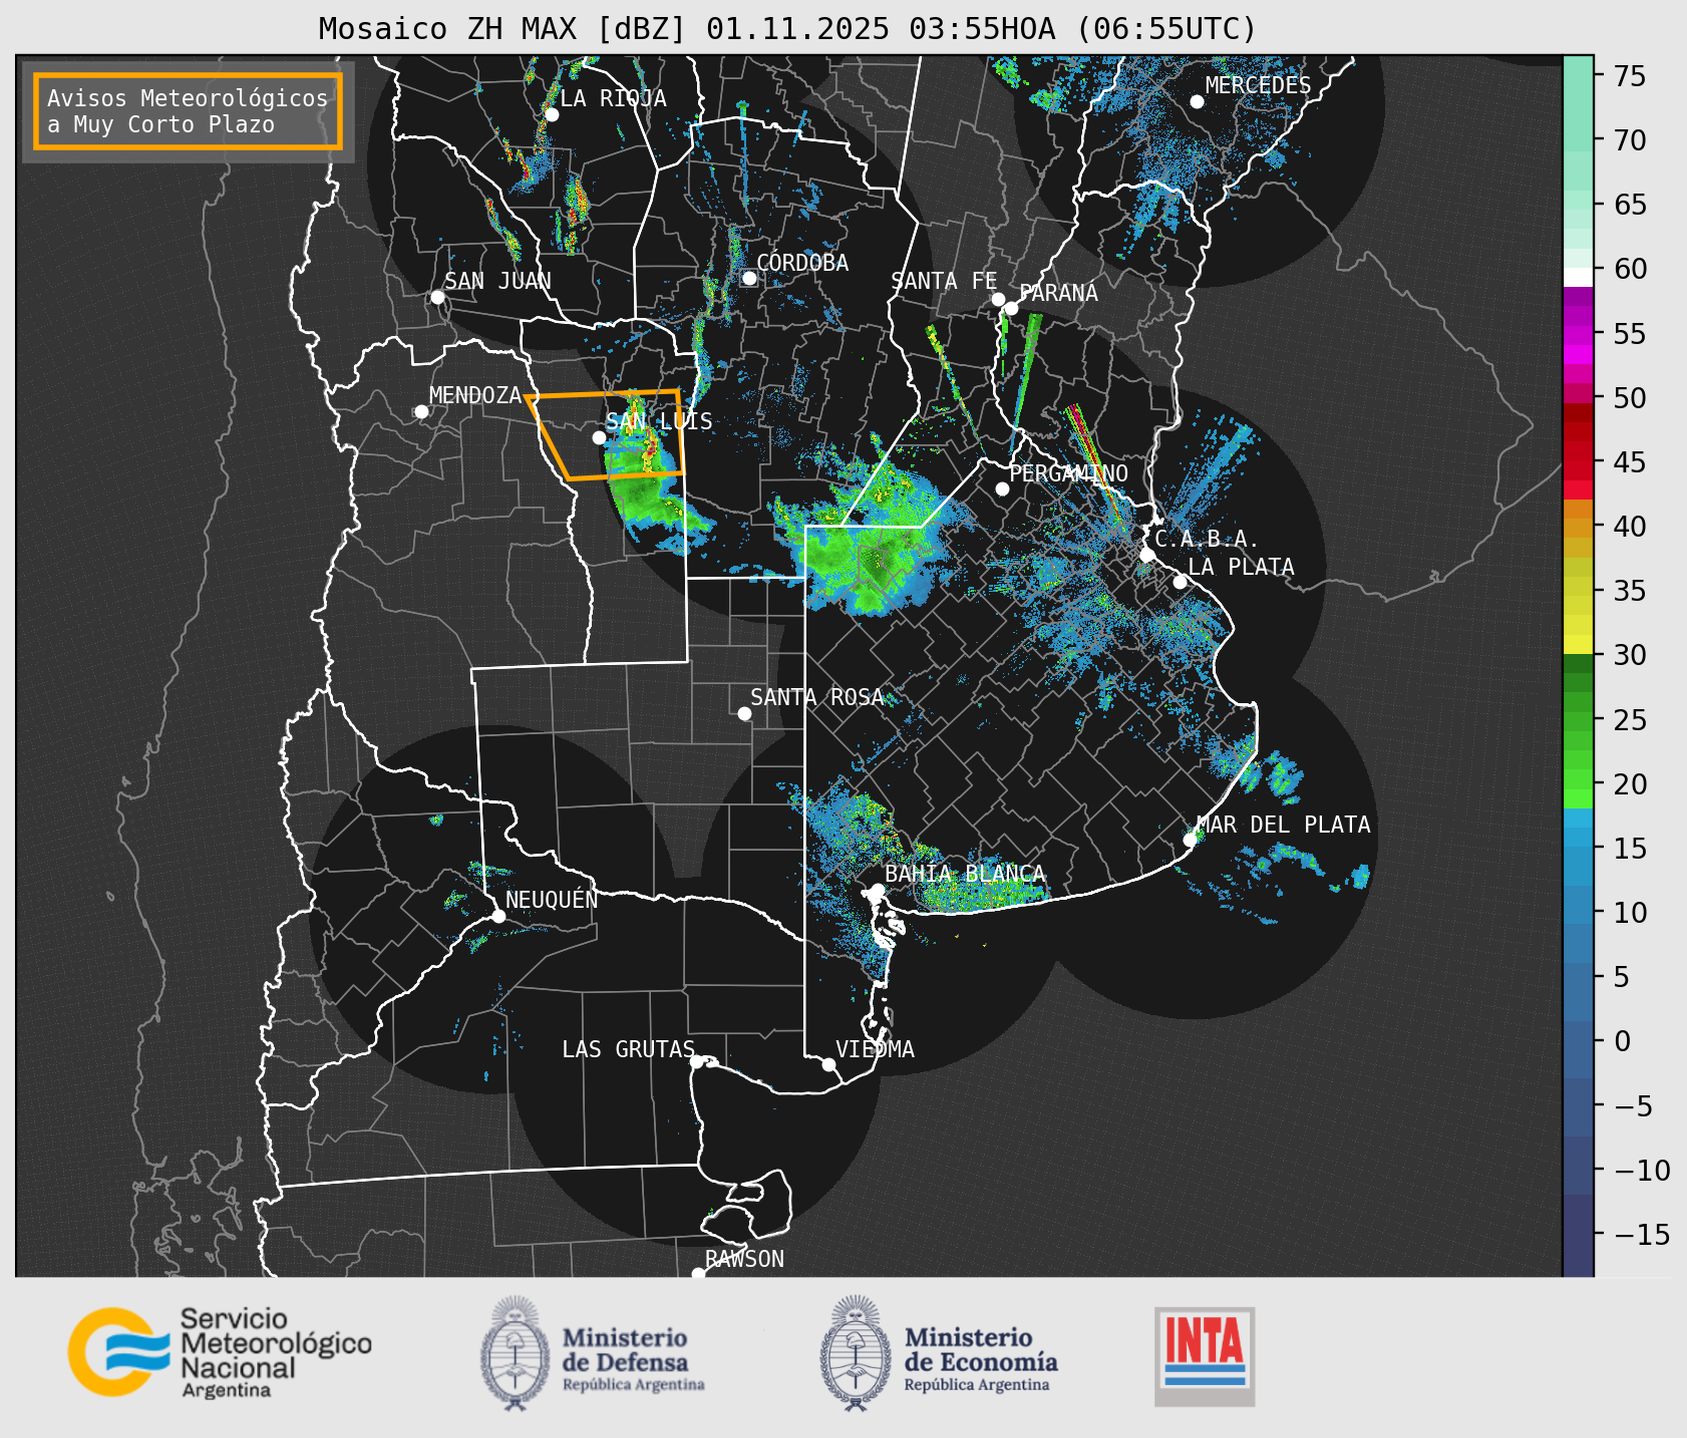The image size is (1687, 1438).
Task: Click the 60 dBZ white band on colorbar
Action: (1577, 275)
